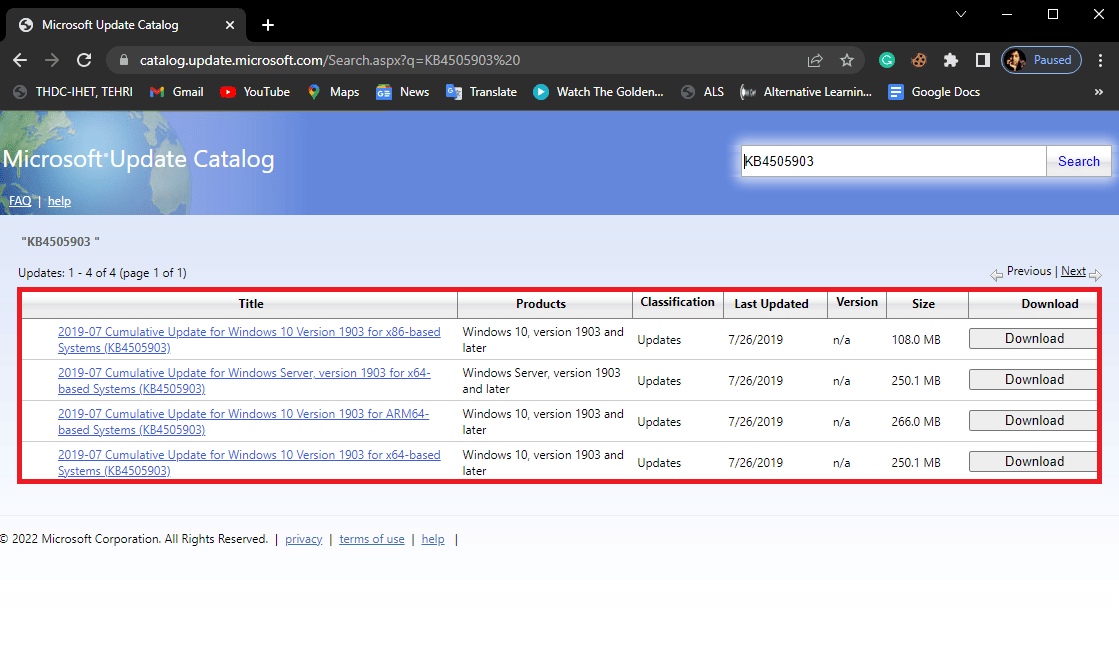Viewport: 1119px width, 657px height.
Task: Go to the Next results page link
Action: (1073, 271)
